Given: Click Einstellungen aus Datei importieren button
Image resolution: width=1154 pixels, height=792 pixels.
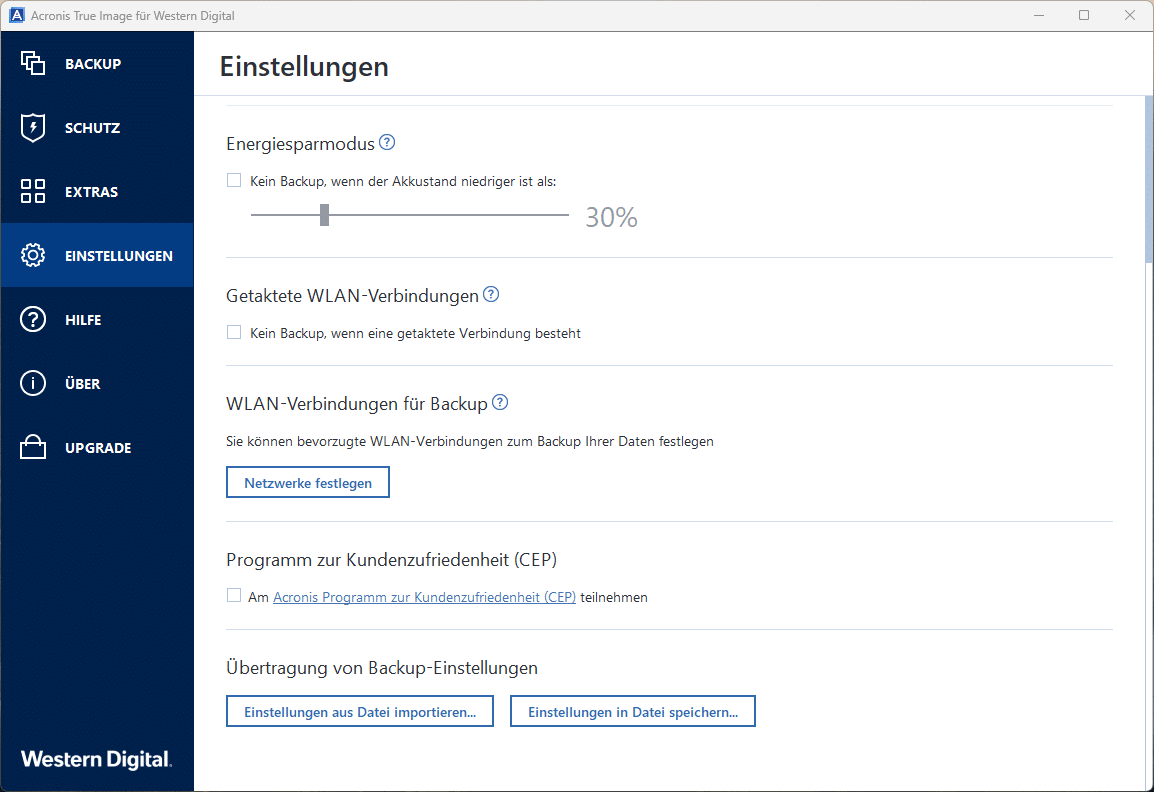Looking at the screenshot, I should click(360, 711).
